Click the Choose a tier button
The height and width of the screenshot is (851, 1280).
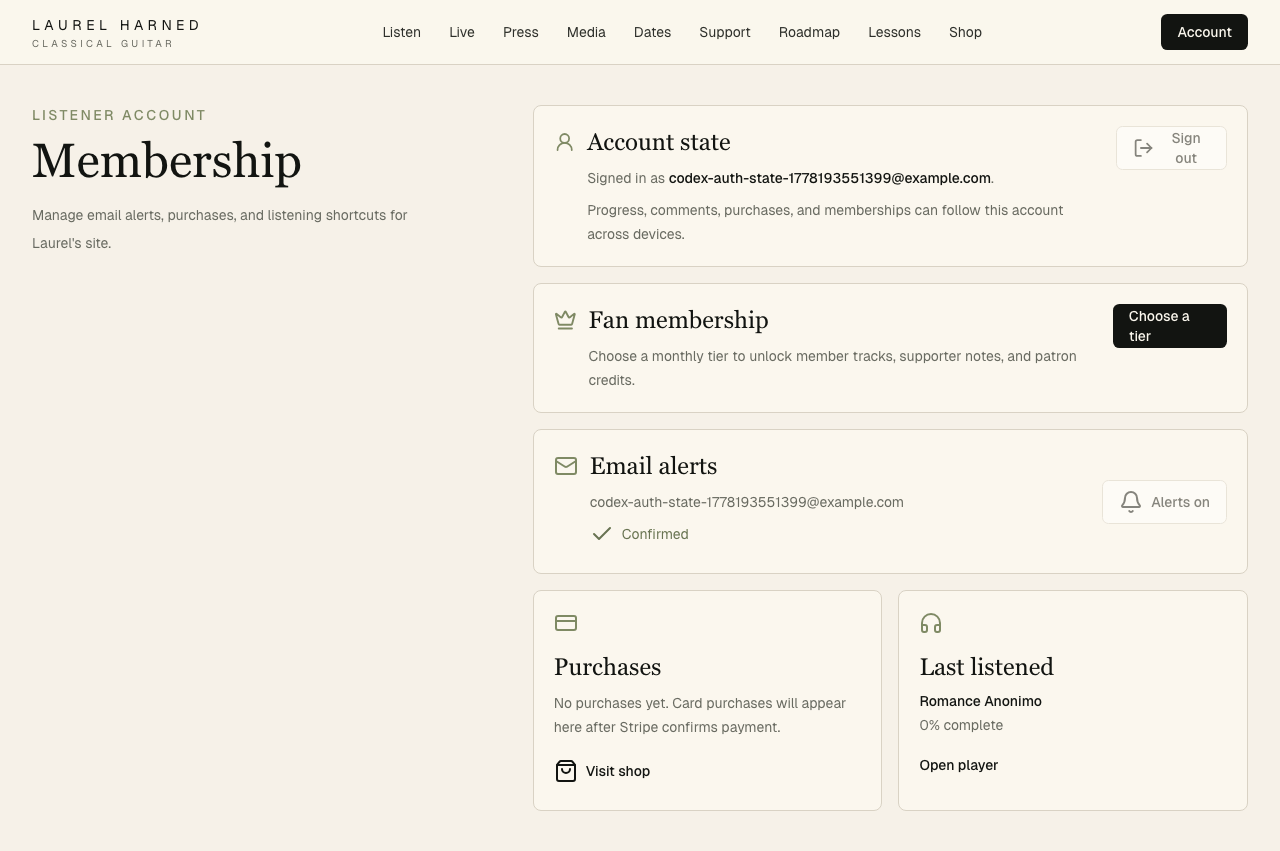[x=1170, y=326]
